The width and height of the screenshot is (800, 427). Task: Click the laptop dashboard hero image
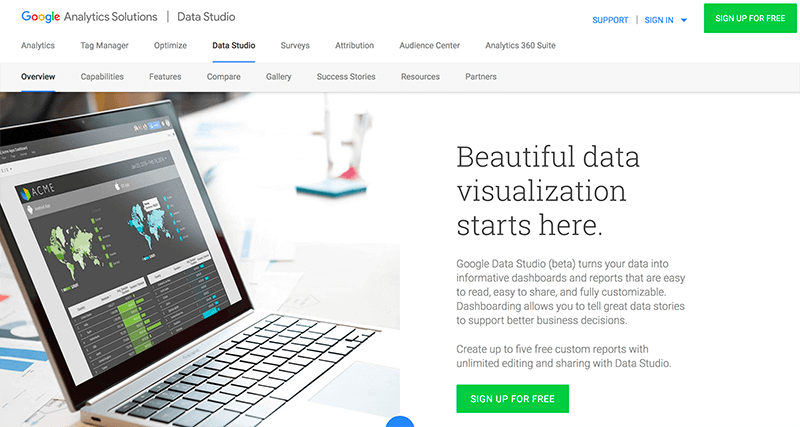point(199,259)
